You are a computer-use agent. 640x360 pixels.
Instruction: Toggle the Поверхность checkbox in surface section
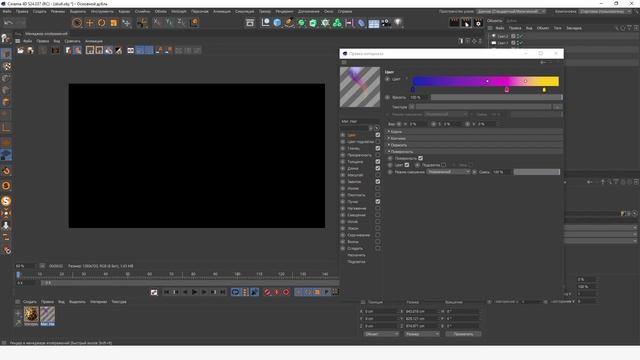coord(420,158)
